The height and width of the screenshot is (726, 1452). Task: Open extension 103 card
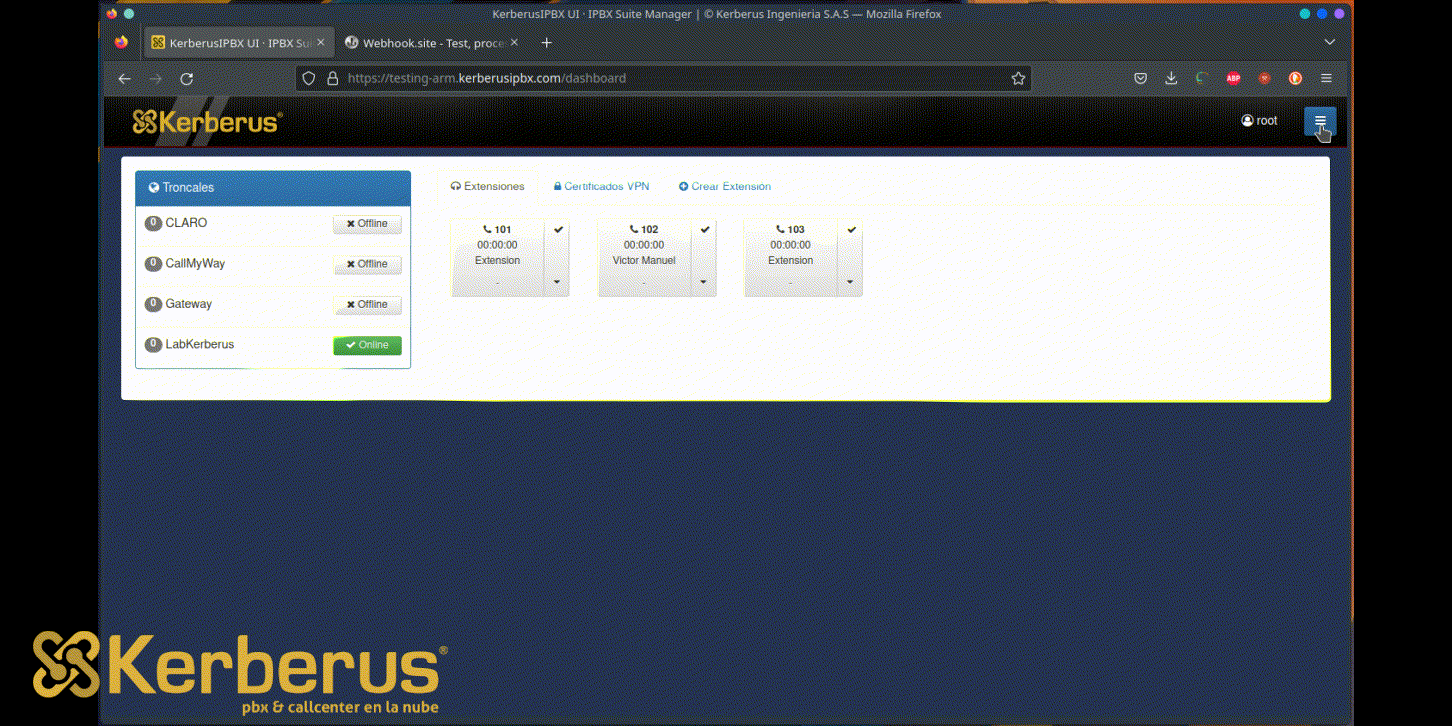pos(790,257)
